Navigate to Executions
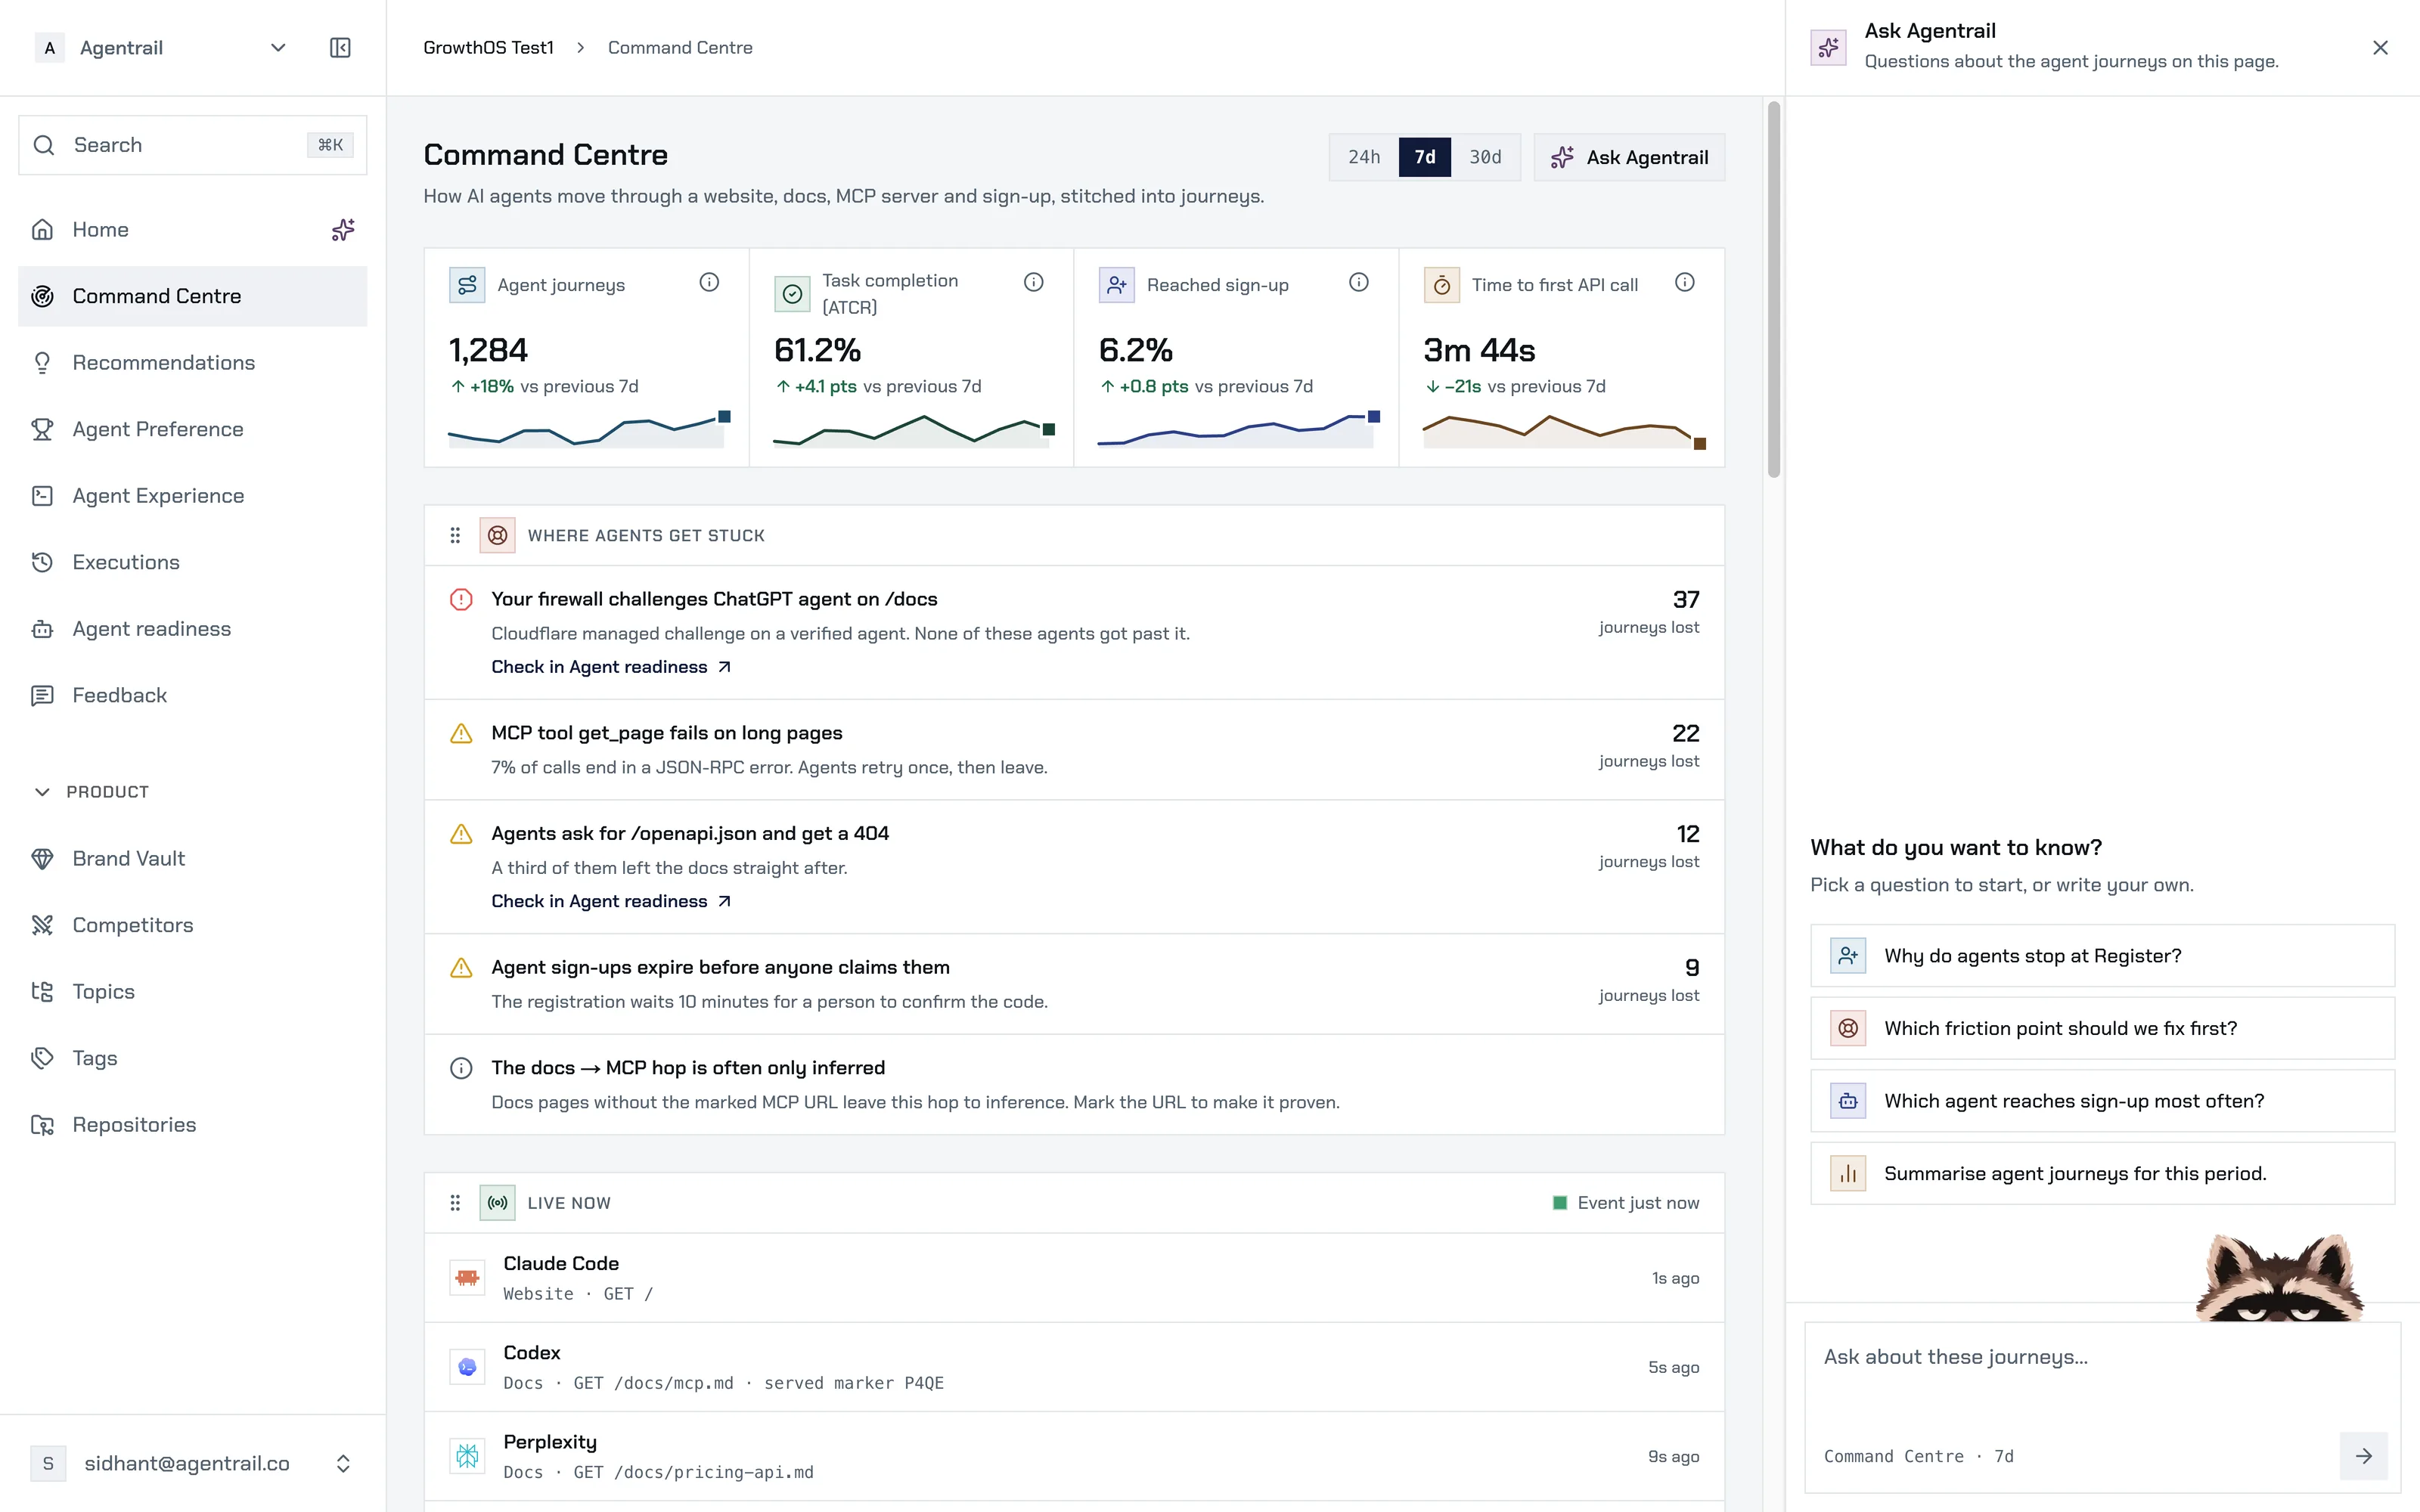 [192, 562]
